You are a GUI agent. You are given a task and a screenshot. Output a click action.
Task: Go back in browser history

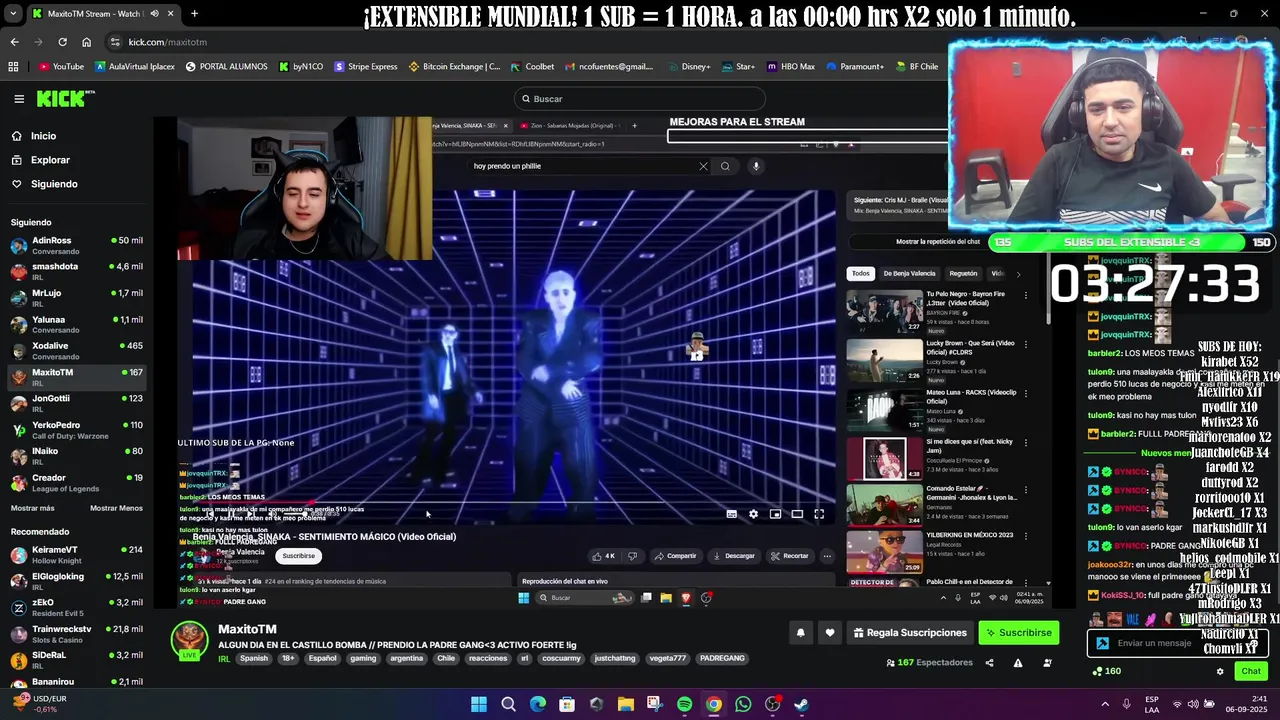[x=14, y=42]
